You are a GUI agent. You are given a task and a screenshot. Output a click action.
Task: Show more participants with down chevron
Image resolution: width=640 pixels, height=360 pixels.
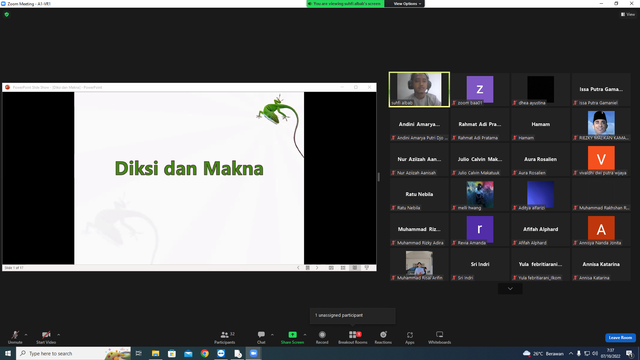tap(510, 289)
